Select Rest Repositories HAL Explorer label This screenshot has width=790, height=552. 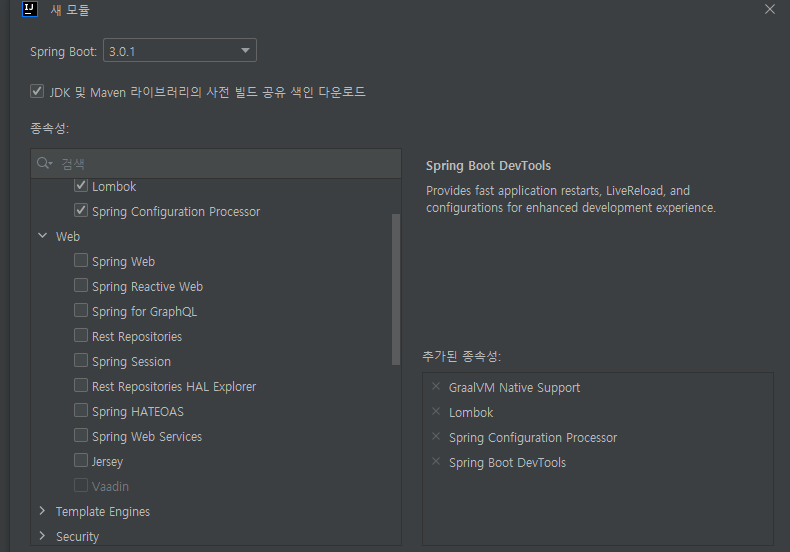174,386
